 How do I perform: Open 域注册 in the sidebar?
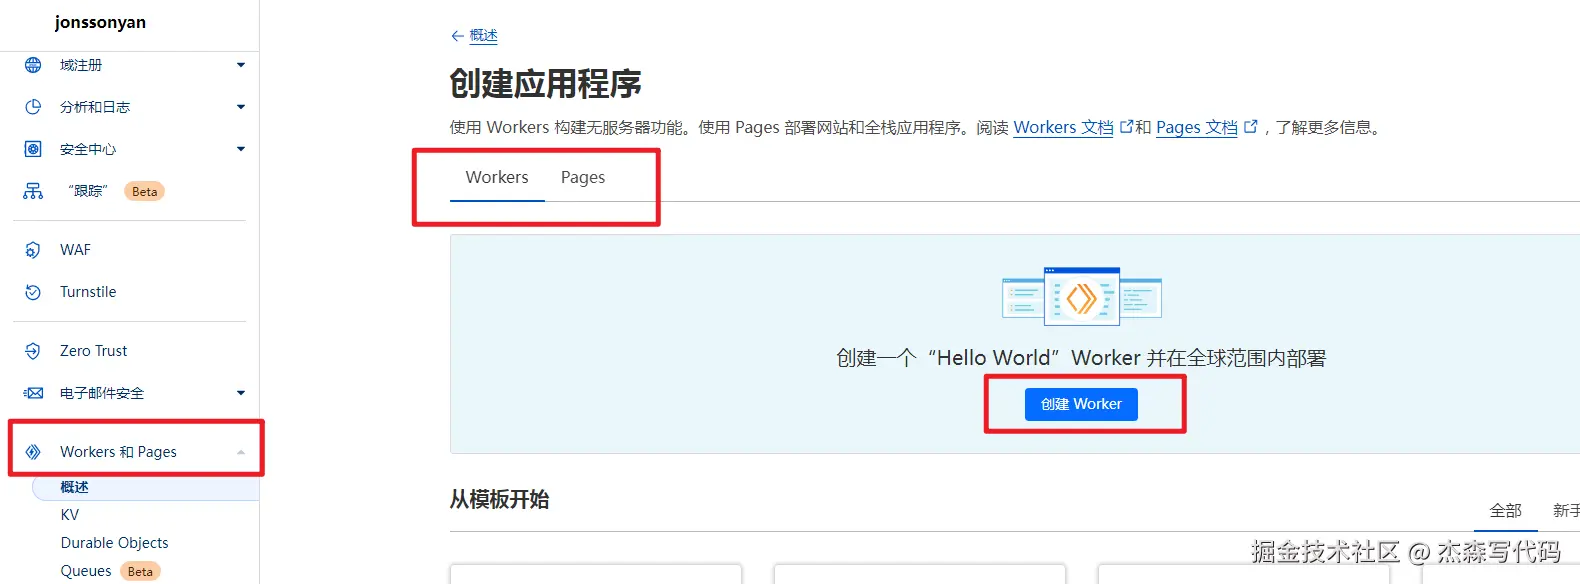click(x=81, y=65)
